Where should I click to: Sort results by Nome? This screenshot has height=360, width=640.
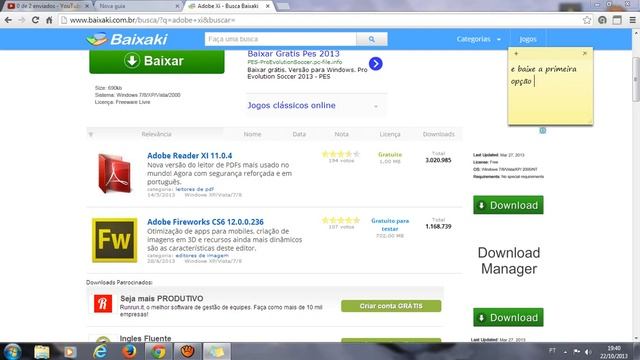[x=252, y=134]
